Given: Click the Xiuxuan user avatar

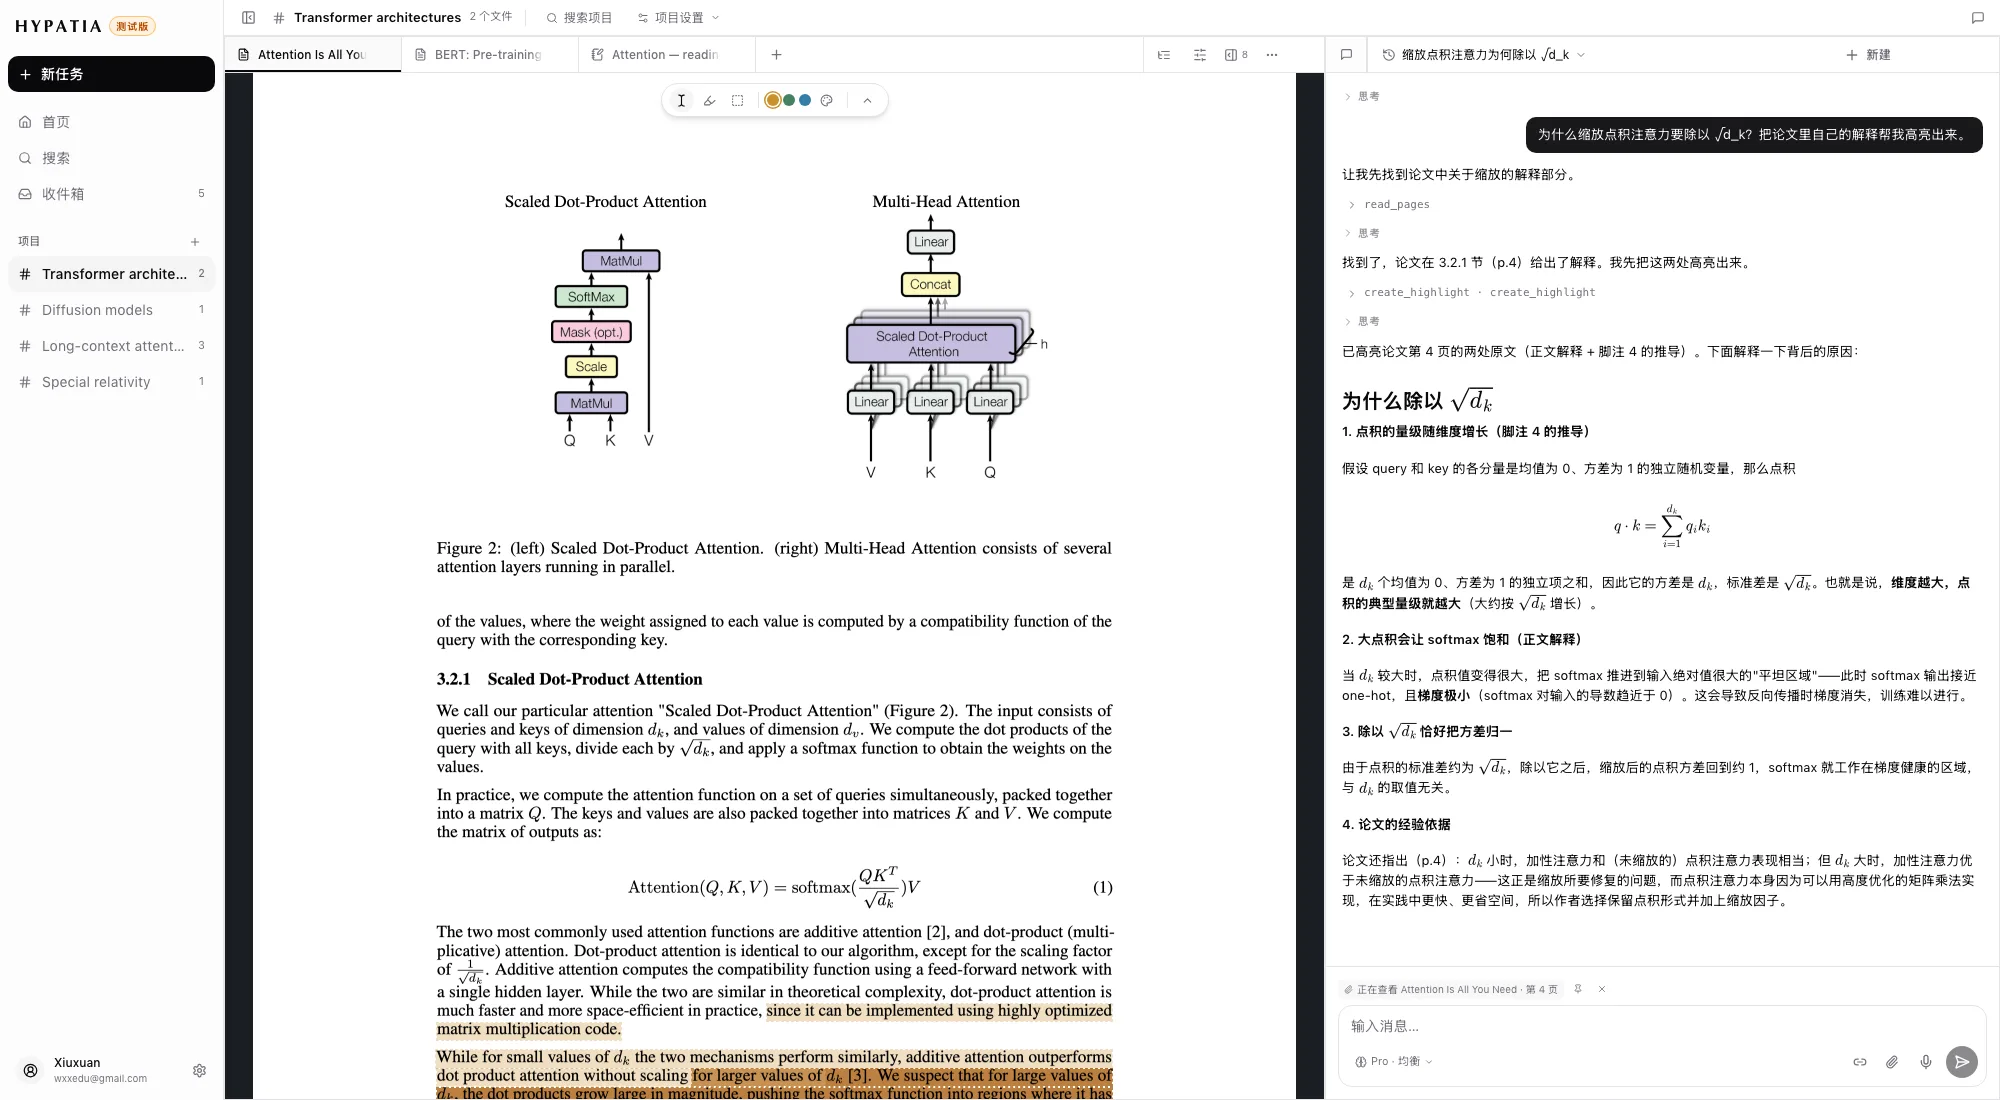Looking at the screenshot, I should tap(31, 1070).
